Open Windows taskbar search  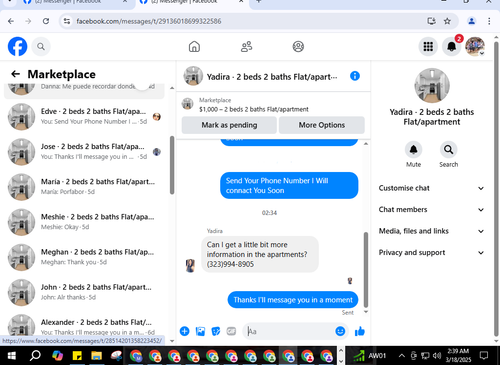(35, 356)
